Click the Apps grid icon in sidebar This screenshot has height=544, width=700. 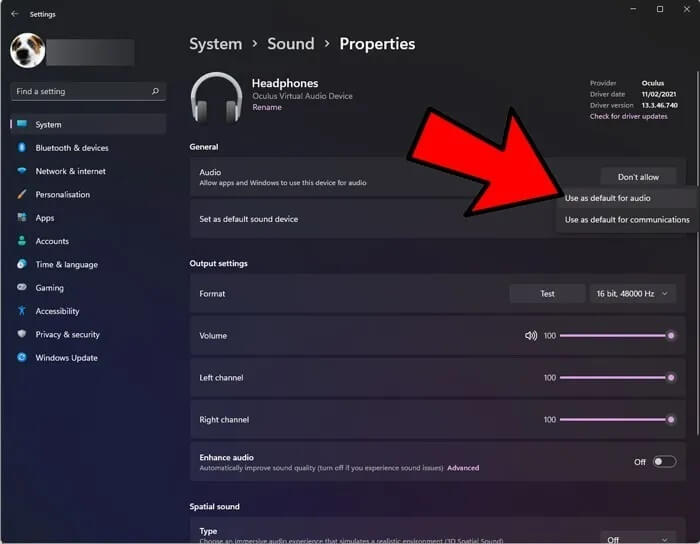(x=22, y=217)
